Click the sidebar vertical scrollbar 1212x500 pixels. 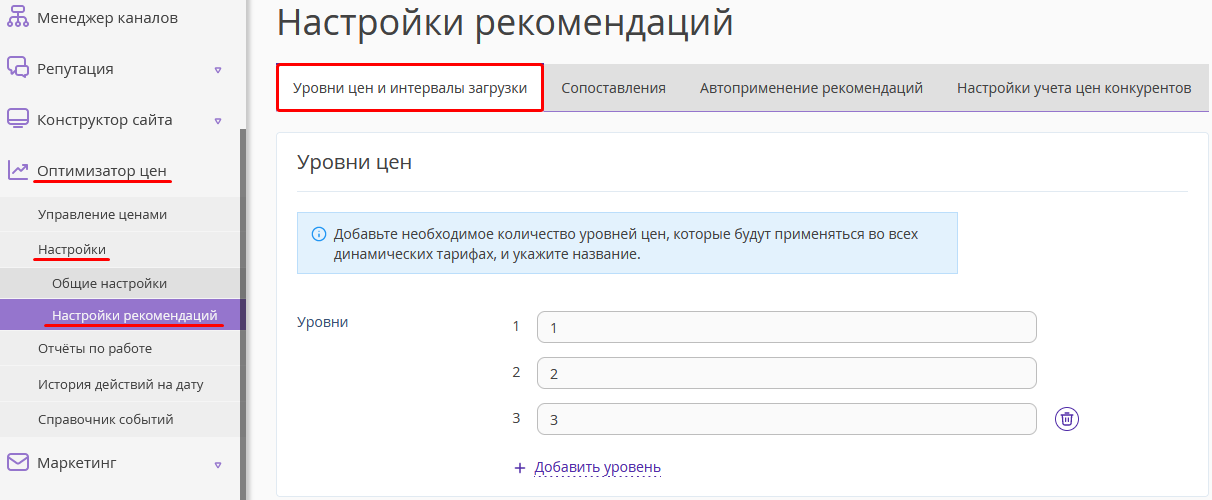(x=242, y=312)
